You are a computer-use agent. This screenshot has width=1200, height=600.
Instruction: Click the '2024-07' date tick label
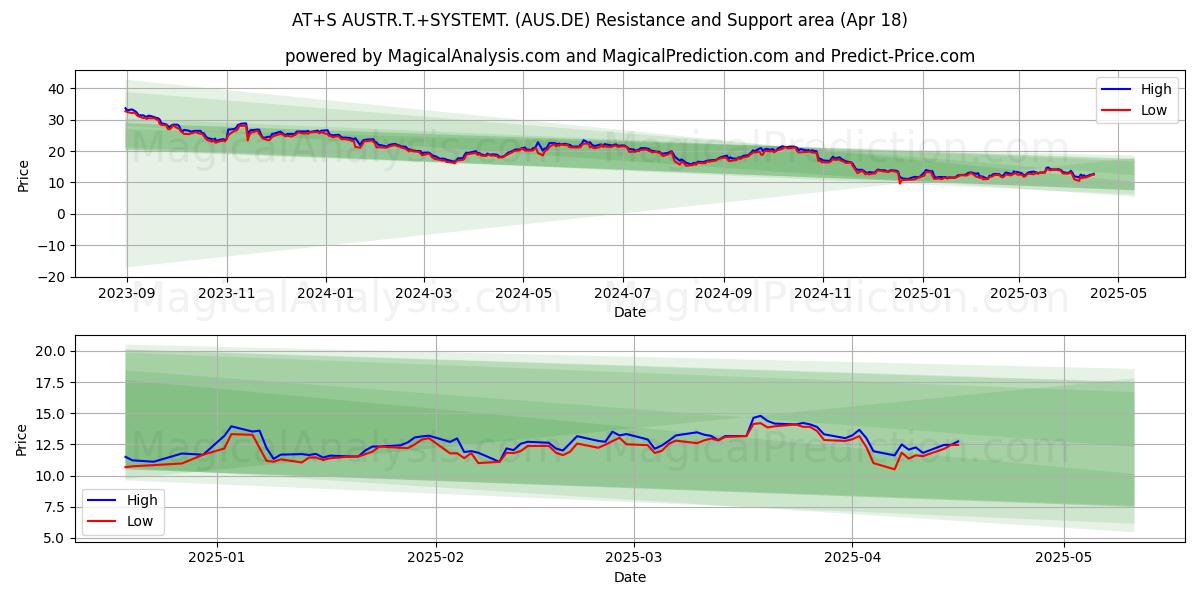623,294
